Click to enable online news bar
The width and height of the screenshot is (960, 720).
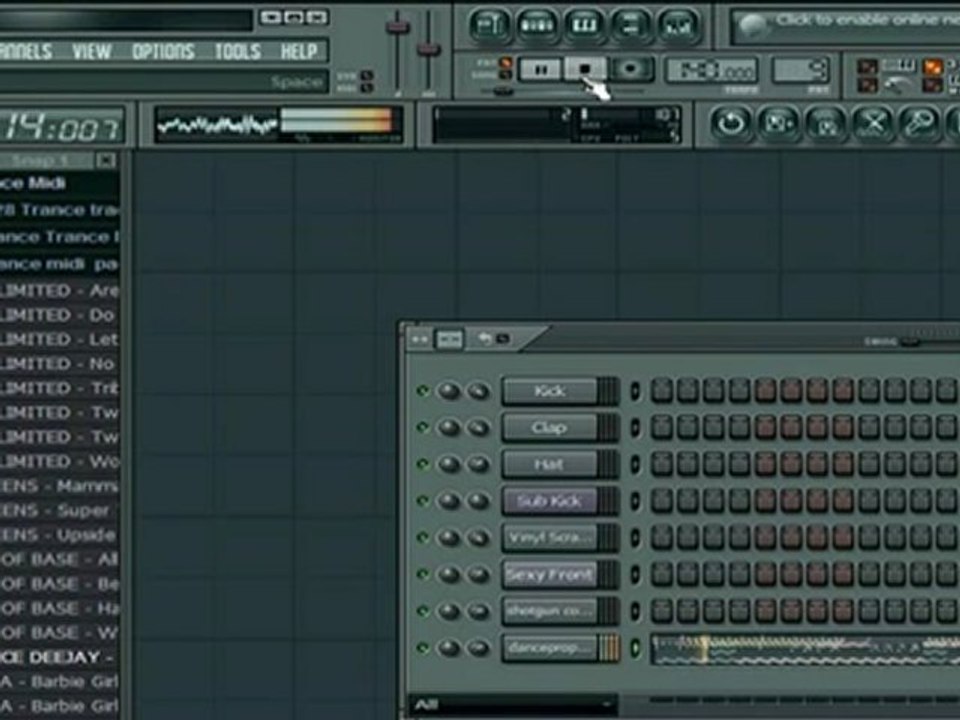(x=847, y=26)
